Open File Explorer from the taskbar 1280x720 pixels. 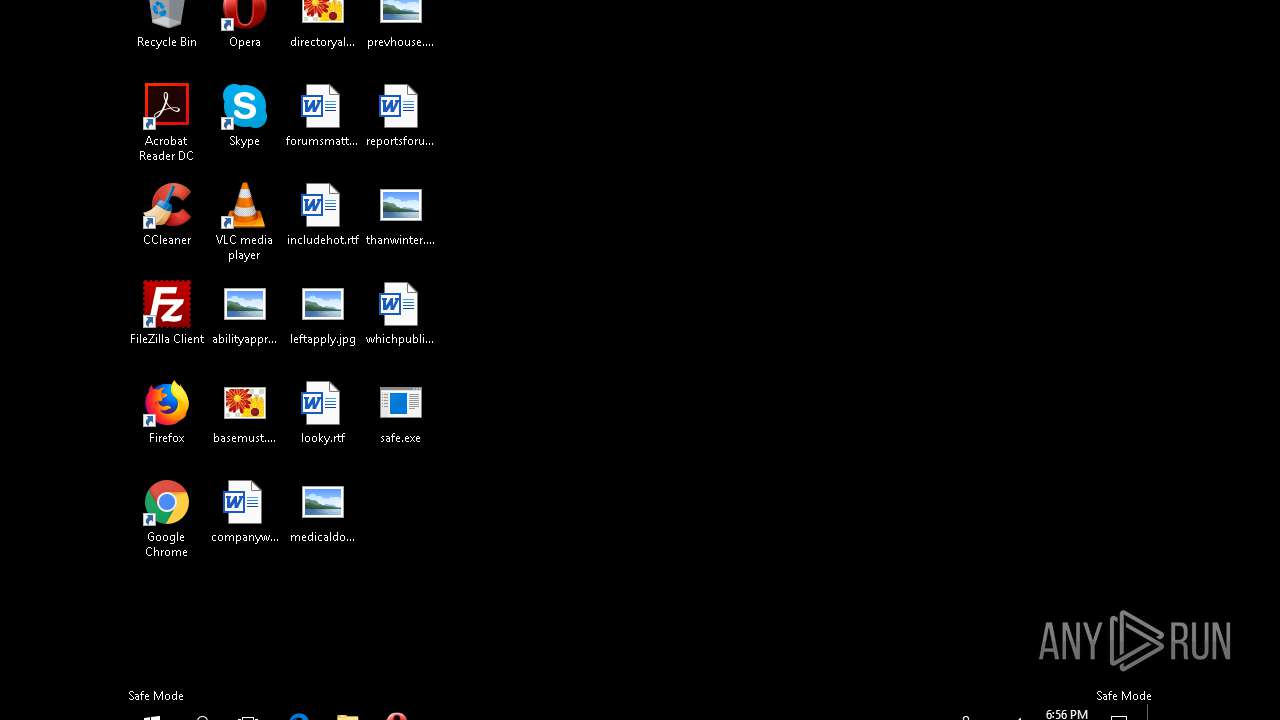click(x=347, y=716)
